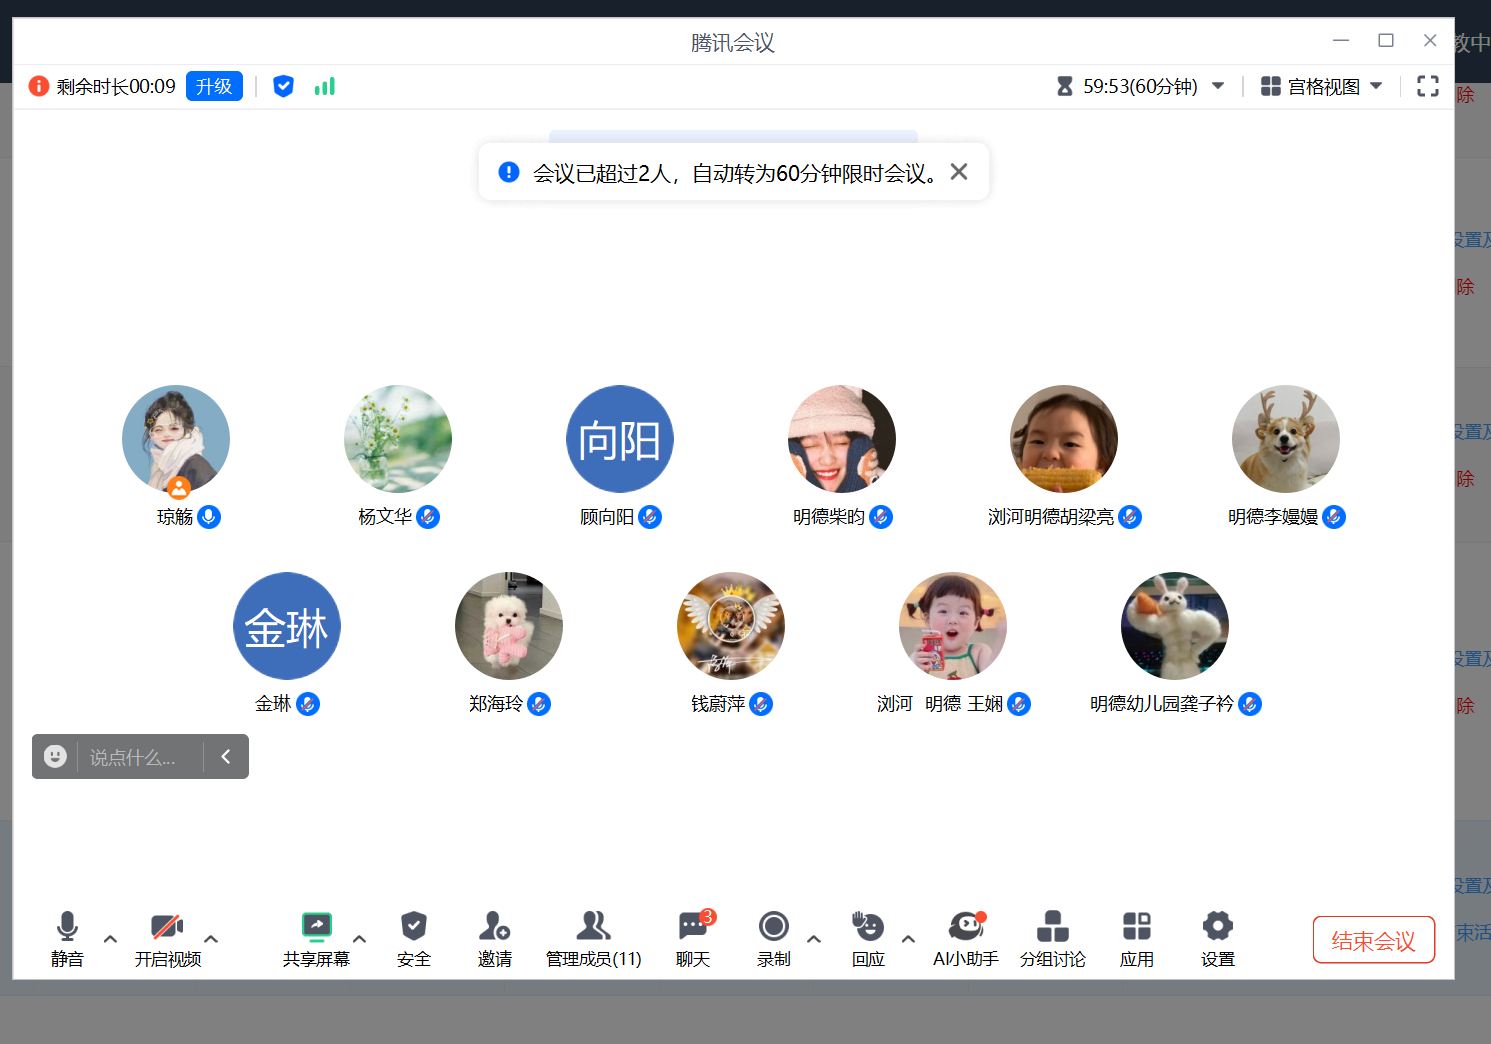Select 钱蔚萍 winged avatar

pos(731,626)
